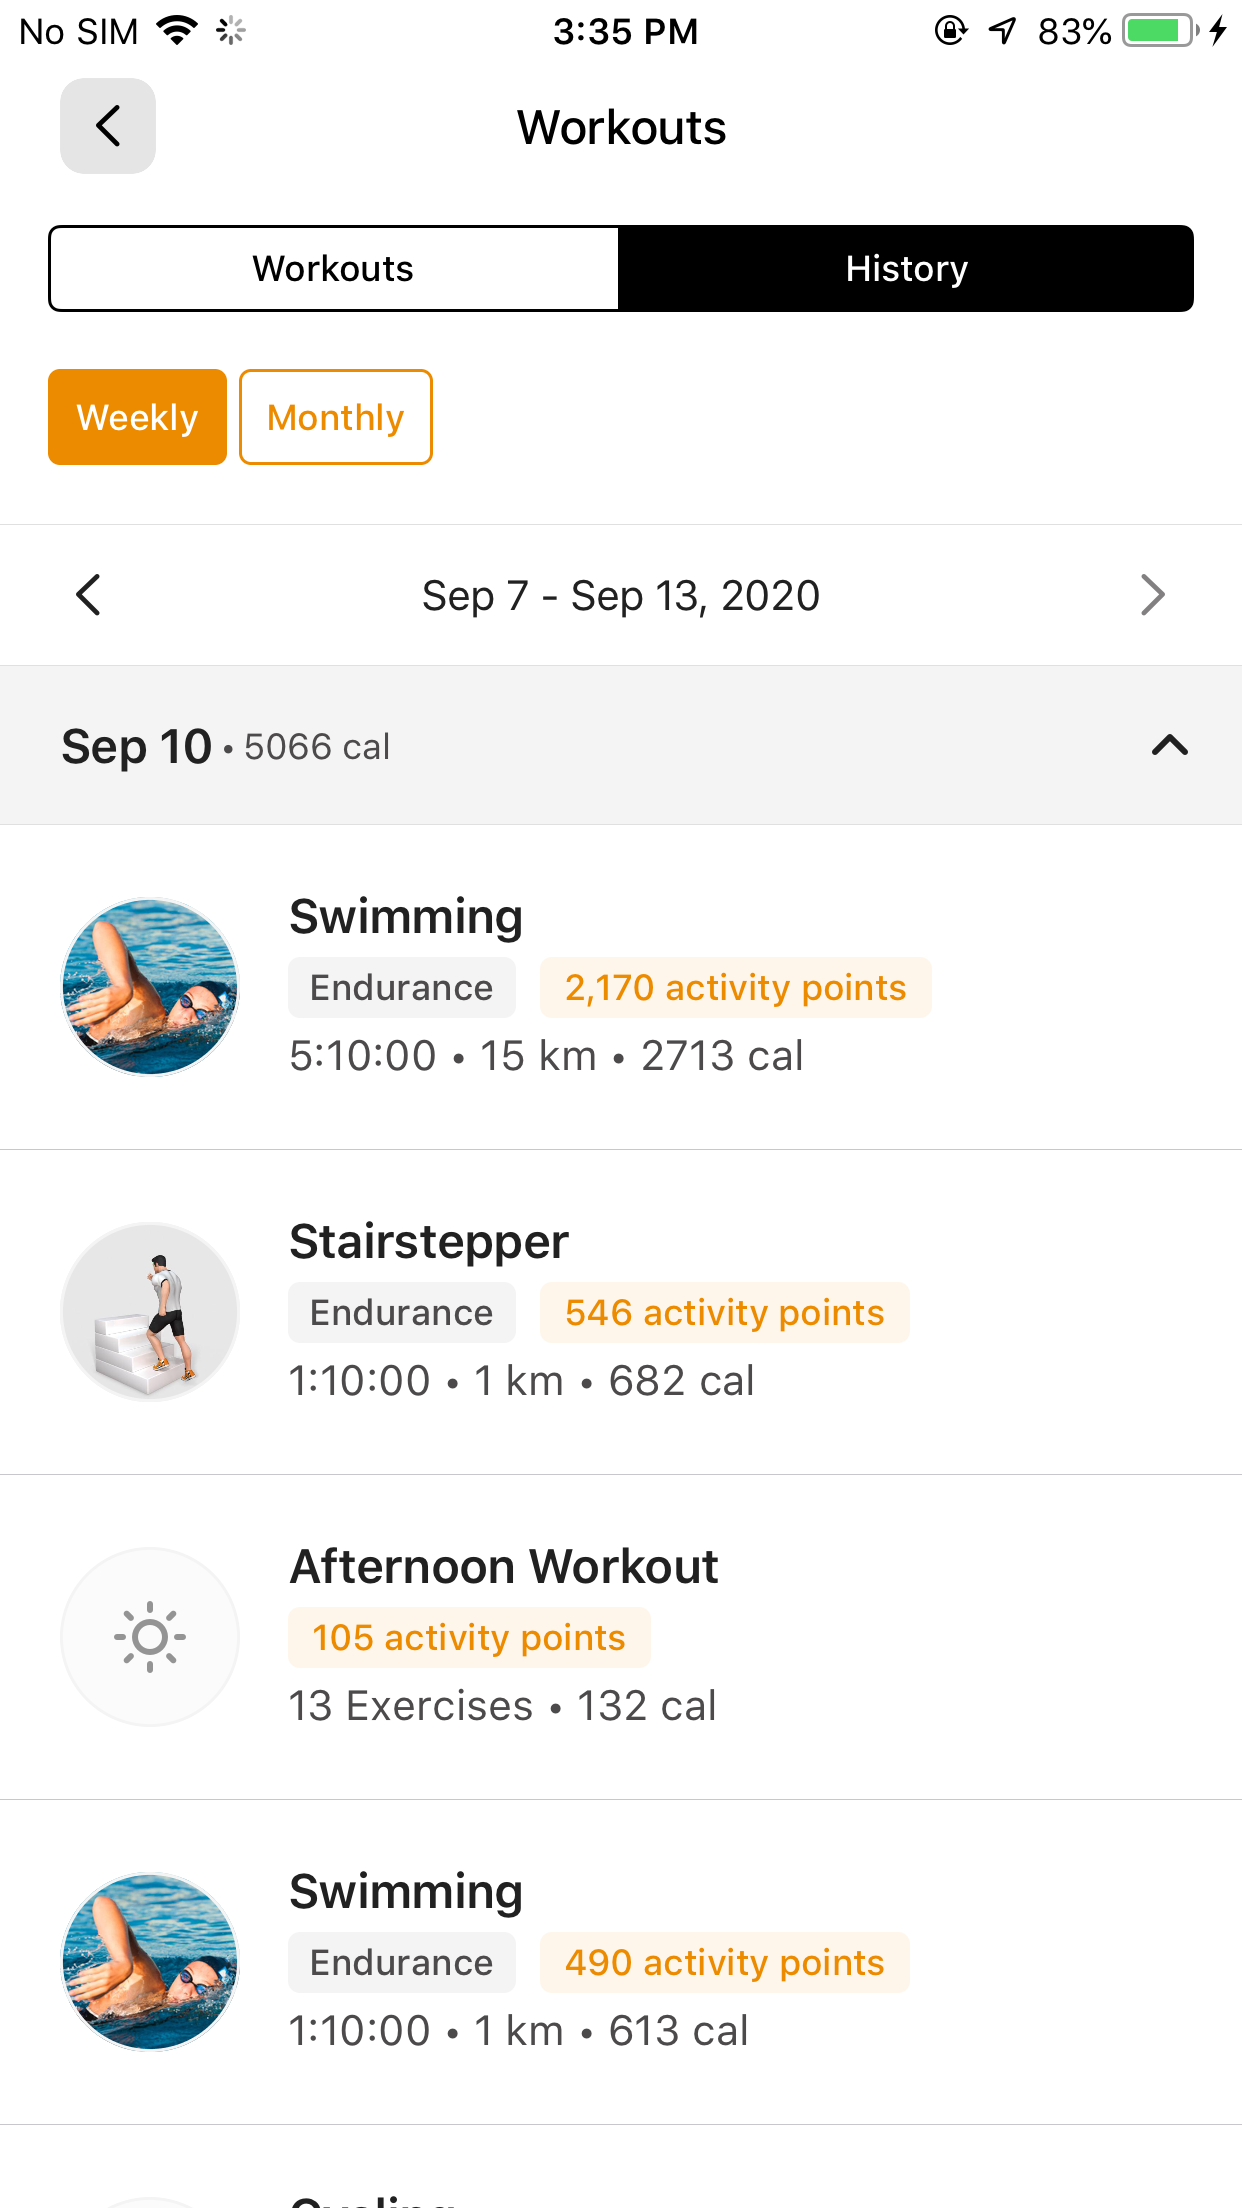This screenshot has width=1242, height=2208.
Task: Select the History tab
Action: (906, 268)
